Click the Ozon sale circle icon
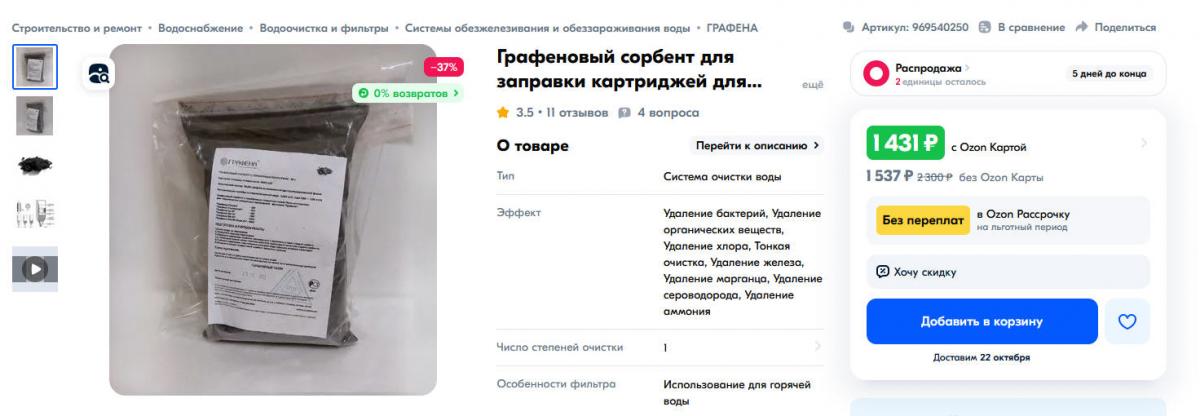The width and height of the screenshot is (1200, 416). point(876,73)
